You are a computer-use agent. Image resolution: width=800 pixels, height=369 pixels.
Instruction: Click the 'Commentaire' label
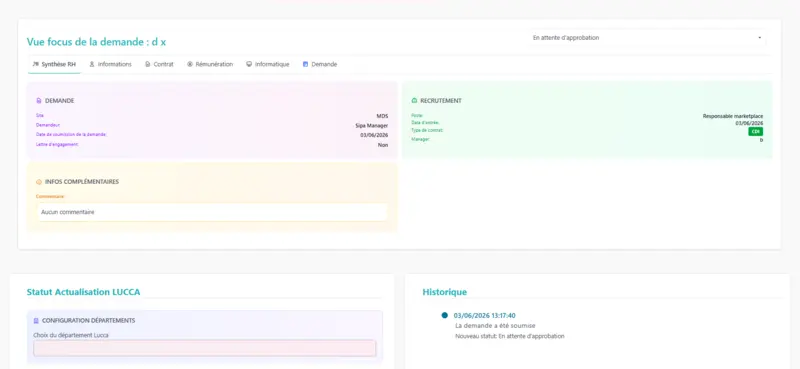pyautogui.click(x=50, y=196)
